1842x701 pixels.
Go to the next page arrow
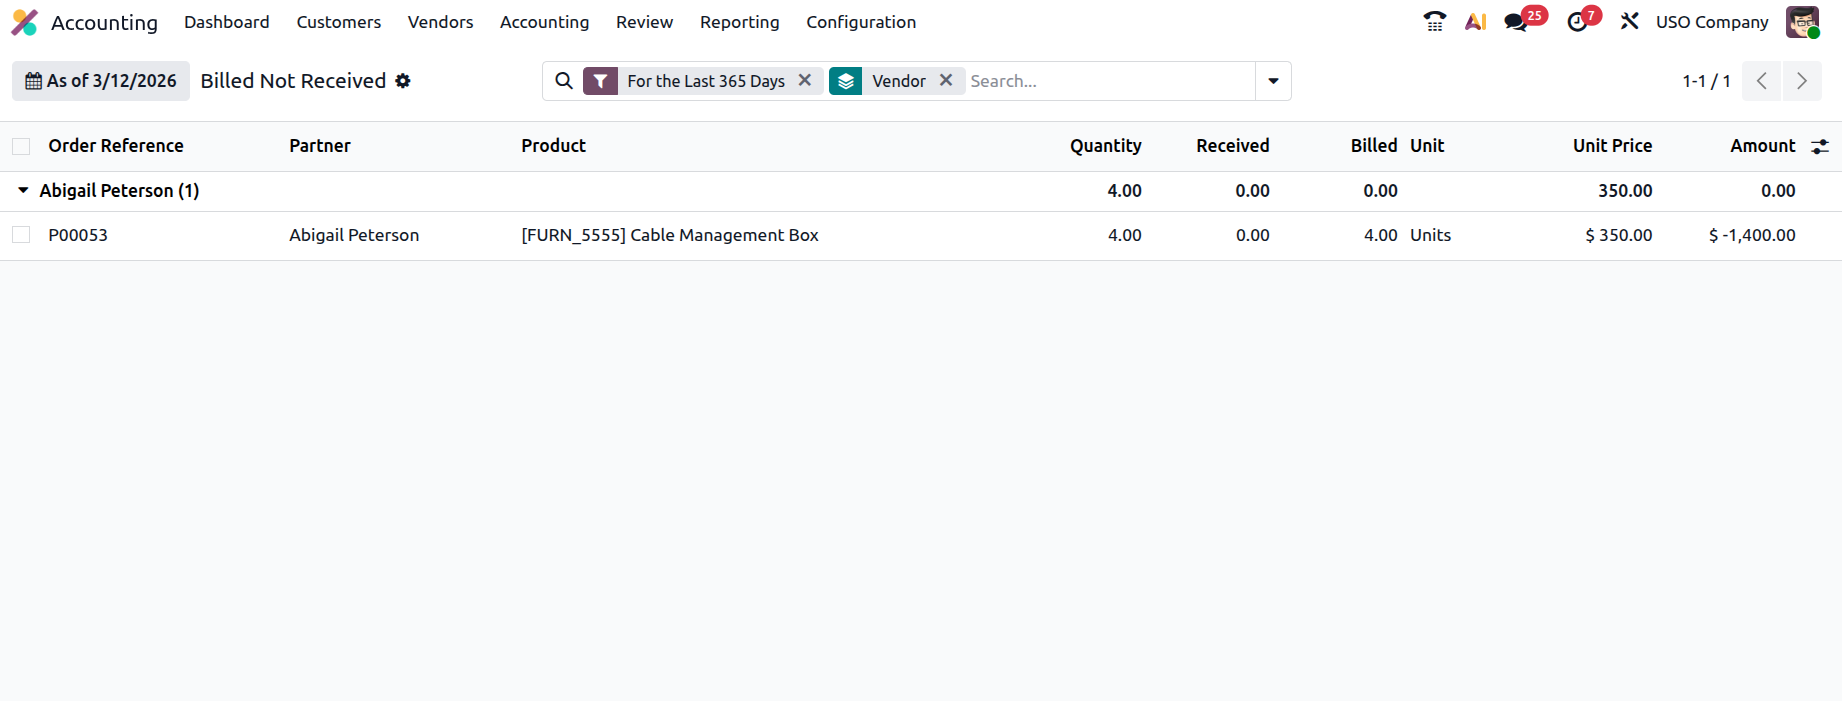(1802, 81)
